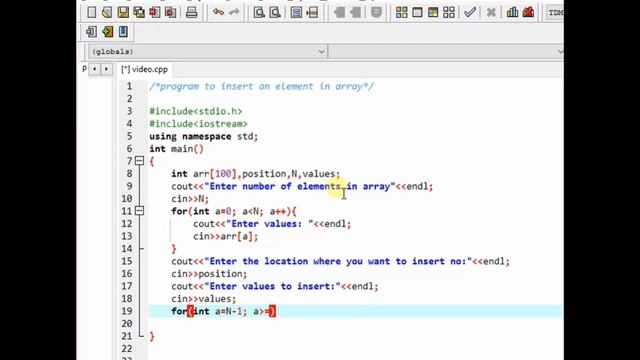640x360 pixels.
Task: Click the #include<iostream> line
Action: pos(198,124)
